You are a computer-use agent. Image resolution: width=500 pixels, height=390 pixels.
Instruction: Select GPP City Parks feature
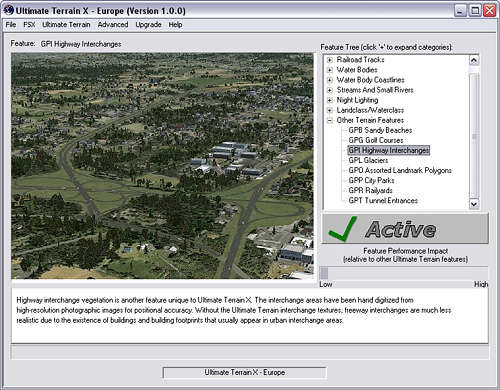pyautogui.click(x=371, y=180)
